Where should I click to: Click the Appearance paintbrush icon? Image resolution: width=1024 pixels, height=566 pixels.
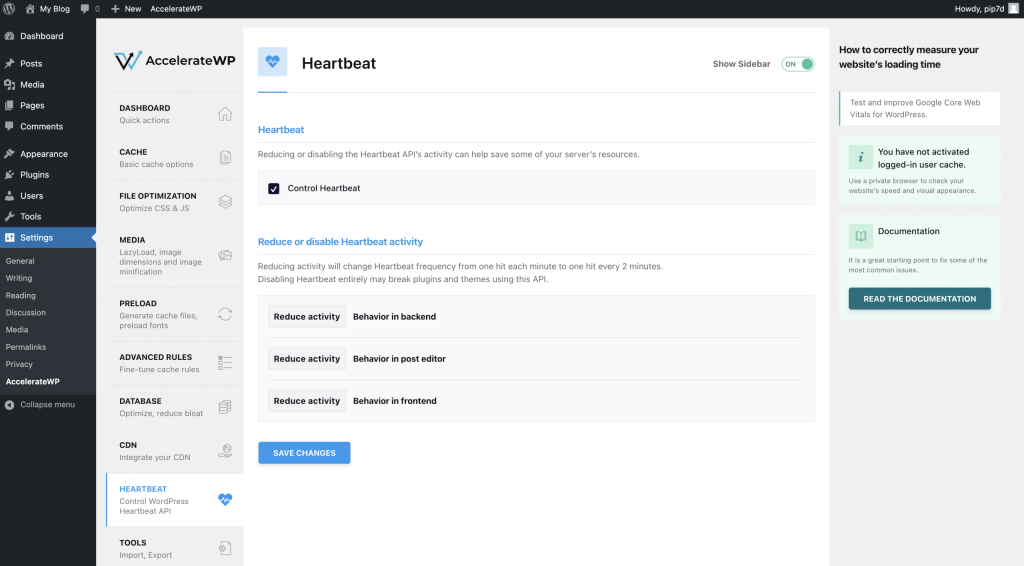tap(10, 153)
